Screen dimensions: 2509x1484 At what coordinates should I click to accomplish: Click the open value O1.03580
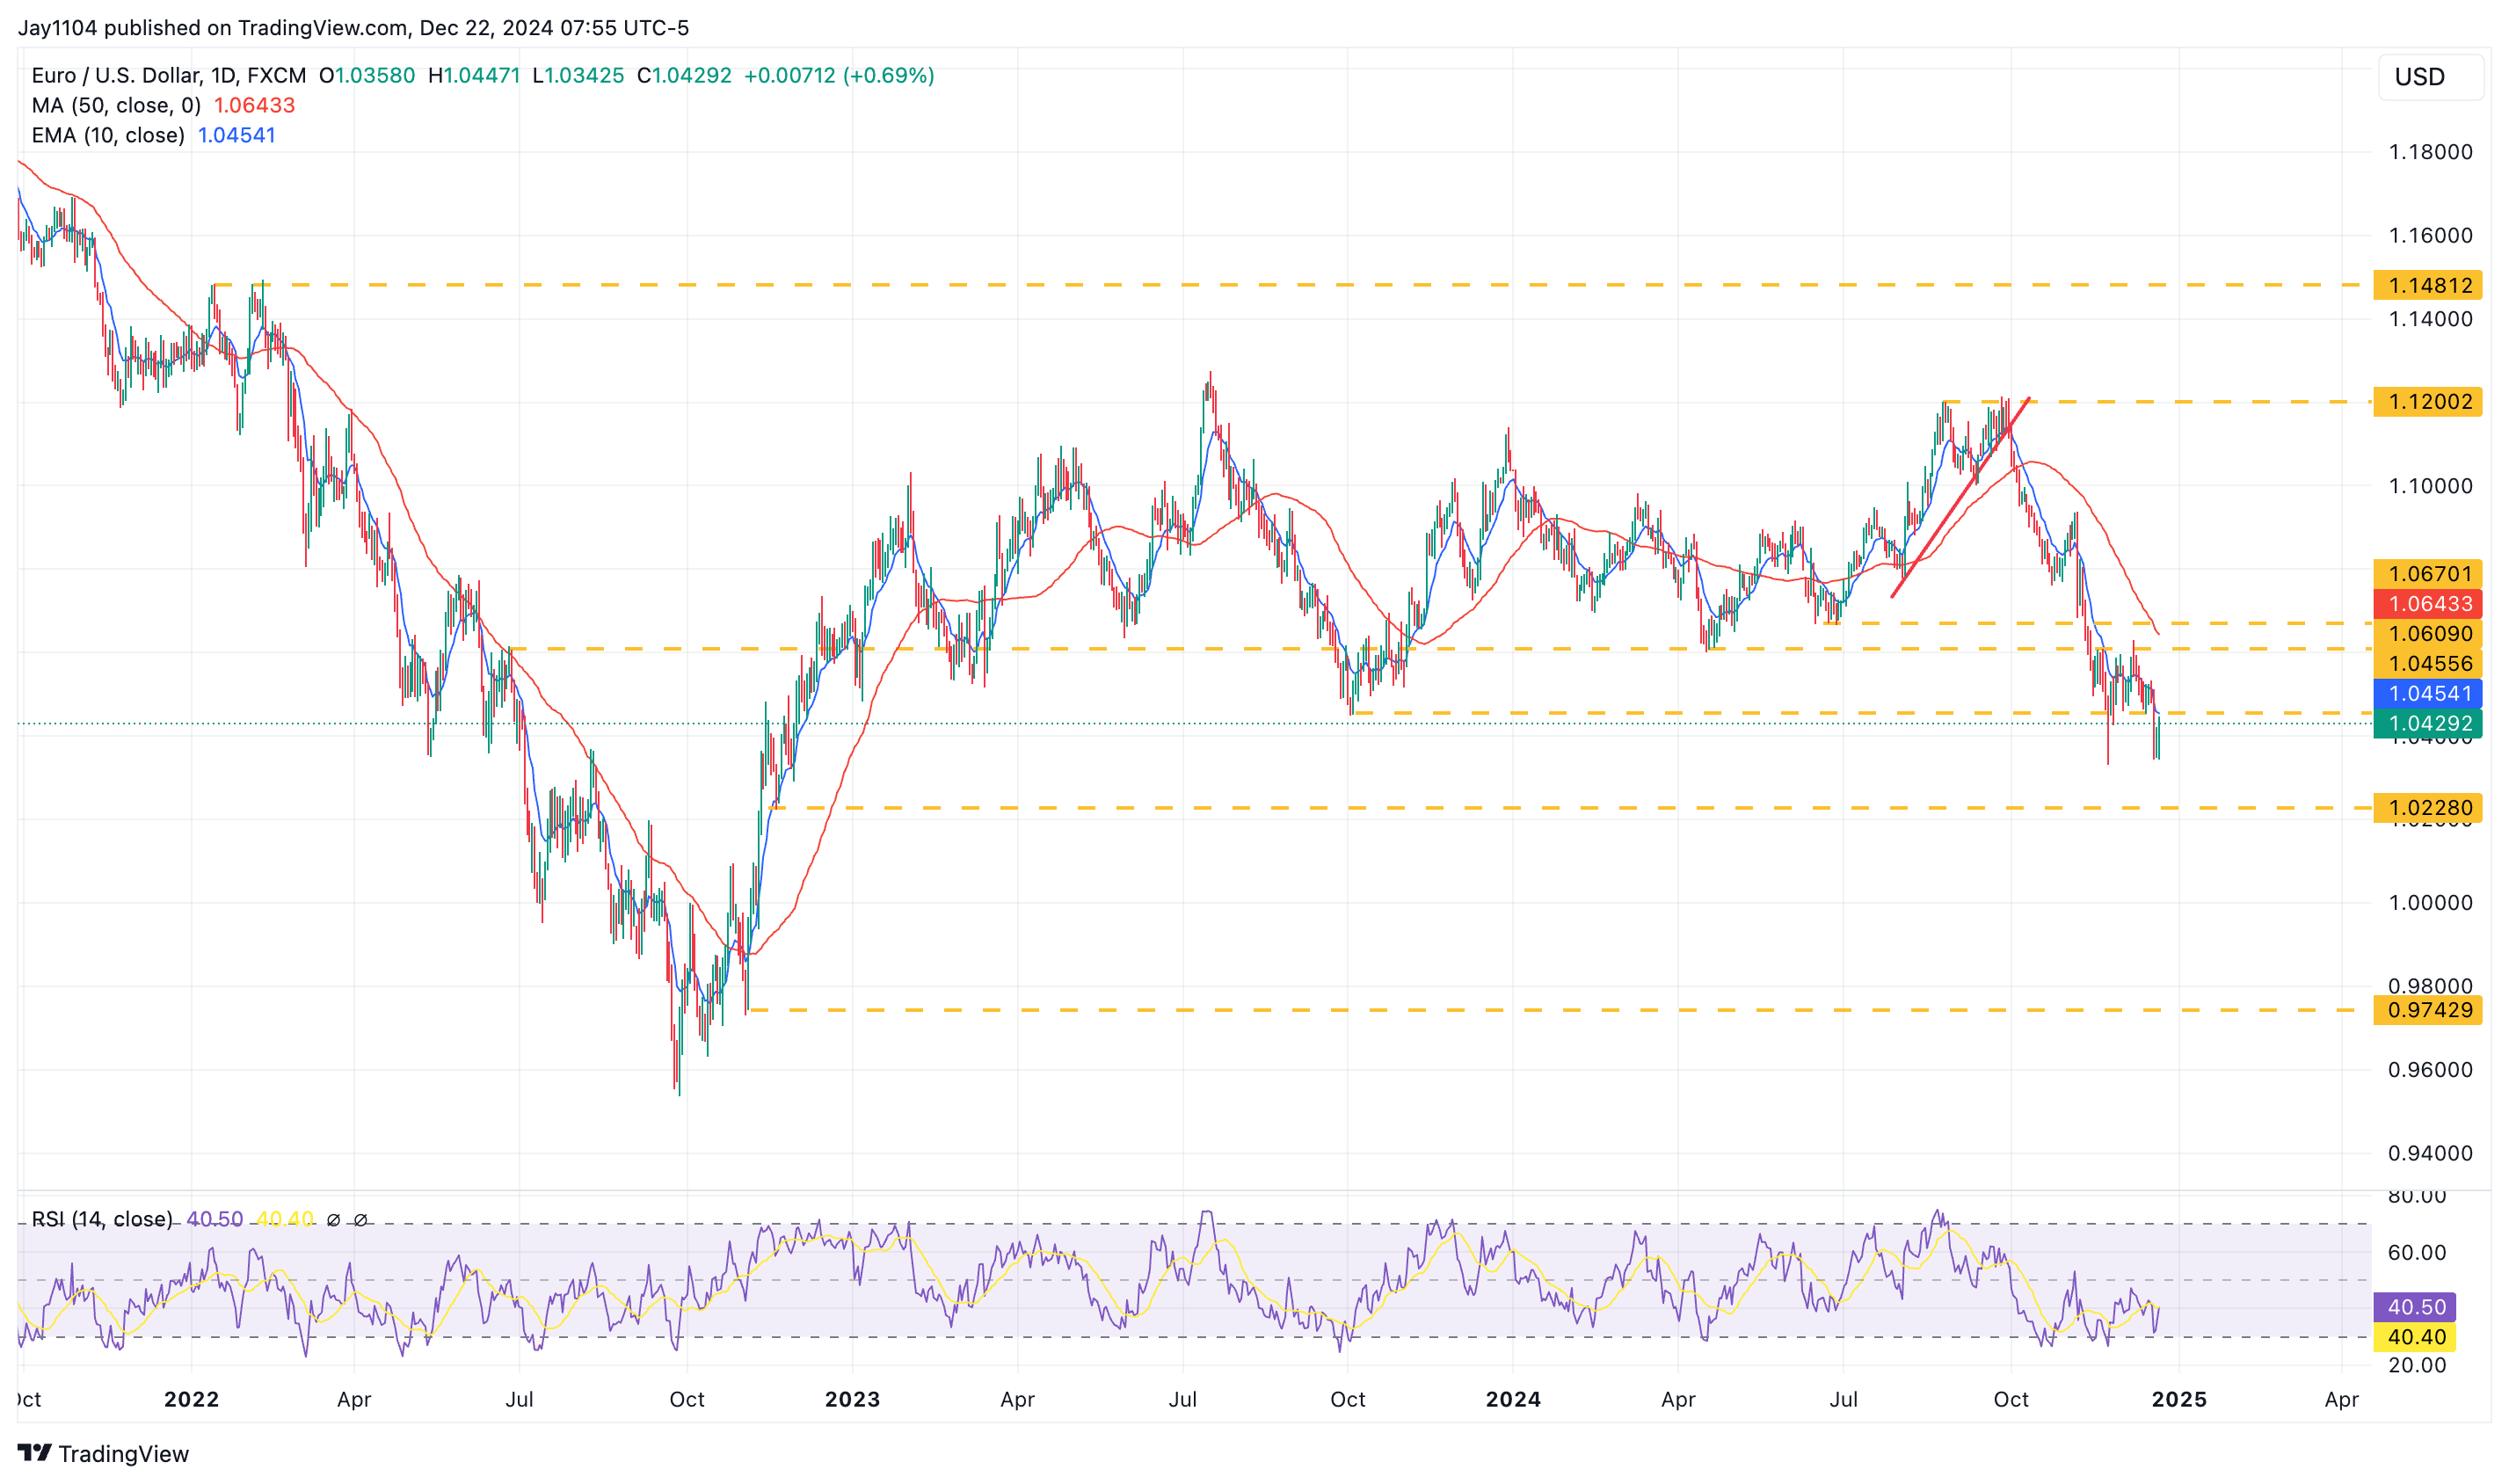tap(367, 76)
